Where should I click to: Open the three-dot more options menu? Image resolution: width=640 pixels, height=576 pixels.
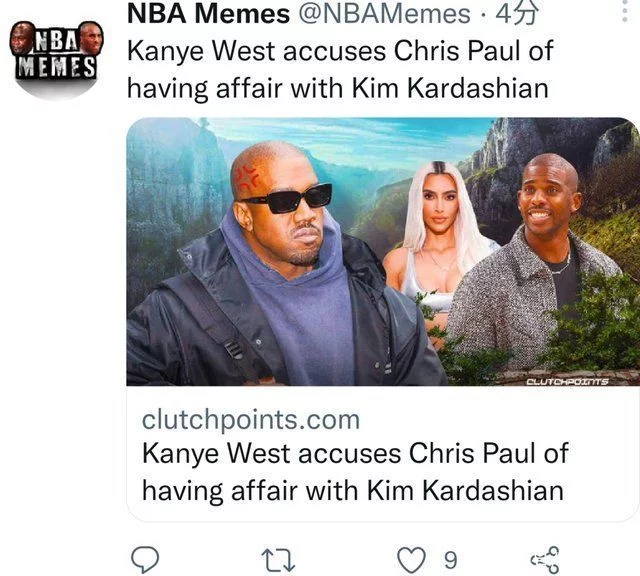click(624, 11)
